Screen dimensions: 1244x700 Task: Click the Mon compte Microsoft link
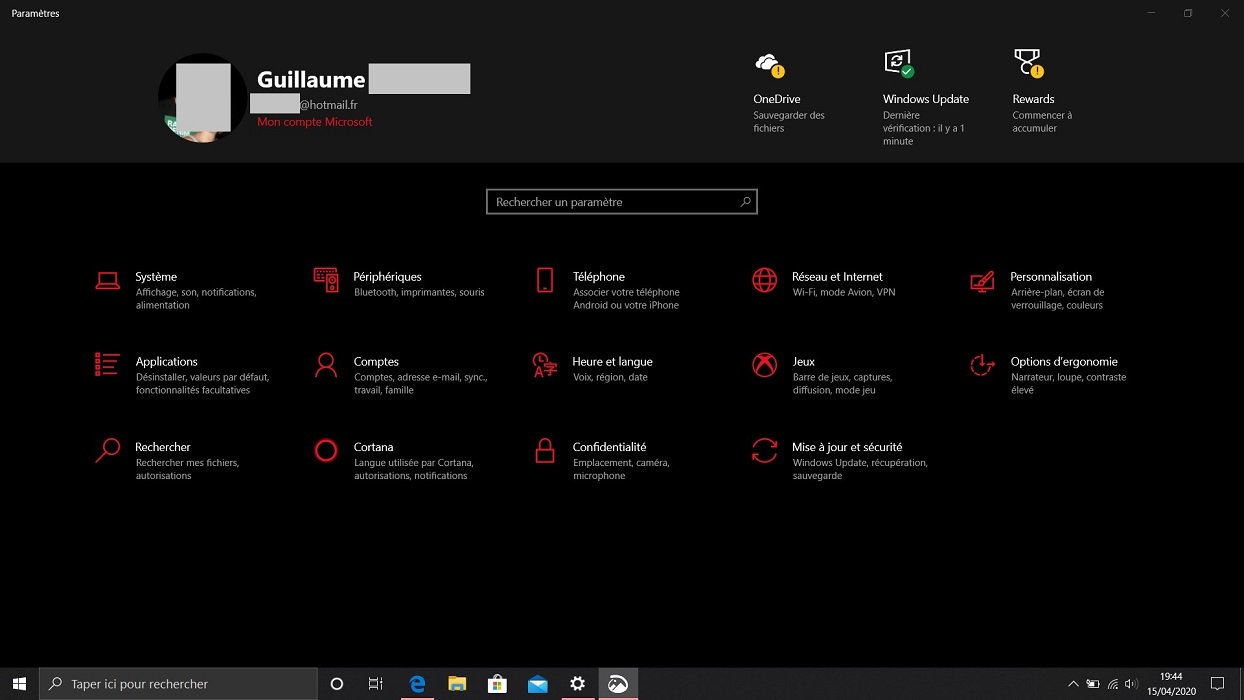point(315,122)
